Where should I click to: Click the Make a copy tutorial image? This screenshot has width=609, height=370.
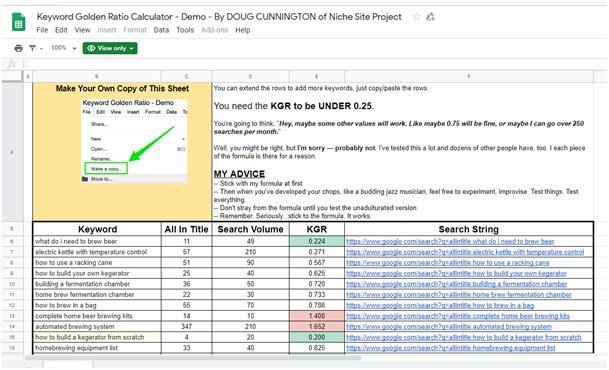(134, 141)
